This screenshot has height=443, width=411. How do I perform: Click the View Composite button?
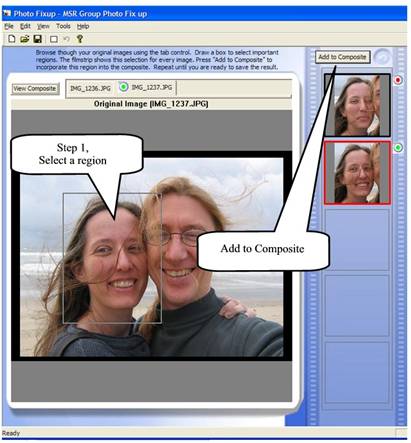click(35, 89)
